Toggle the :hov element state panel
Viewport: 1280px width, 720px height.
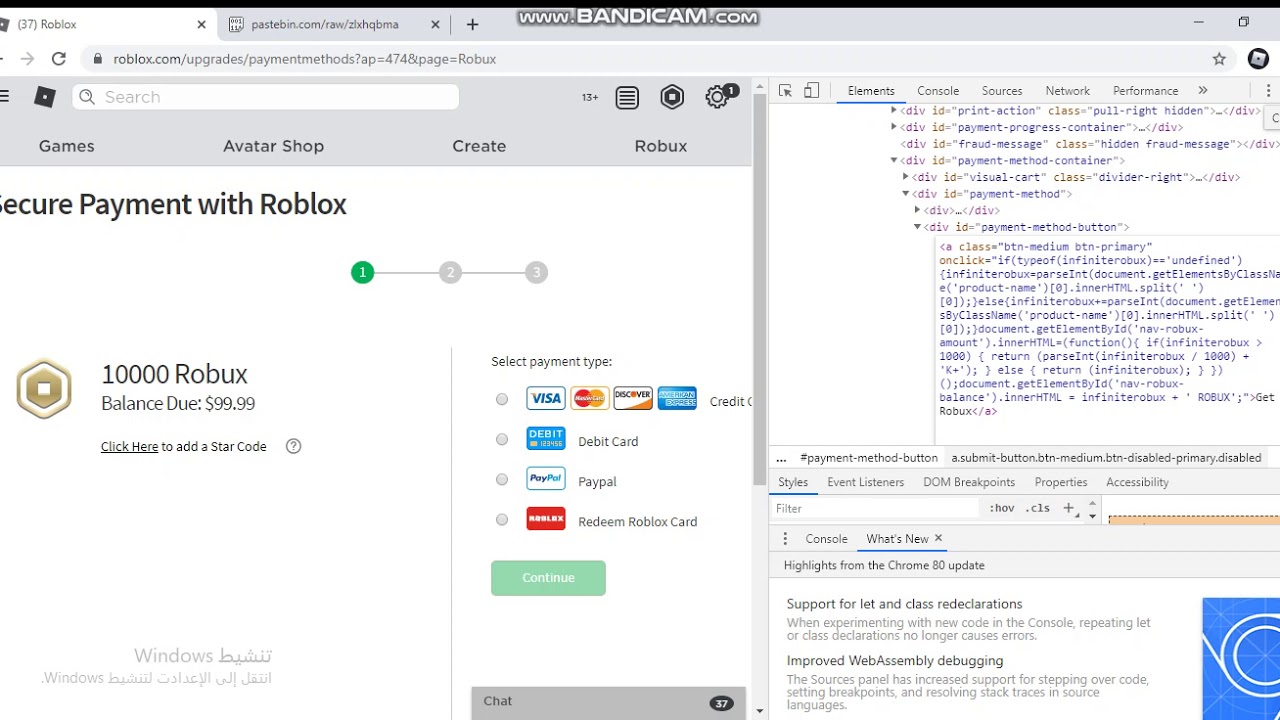1002,508
